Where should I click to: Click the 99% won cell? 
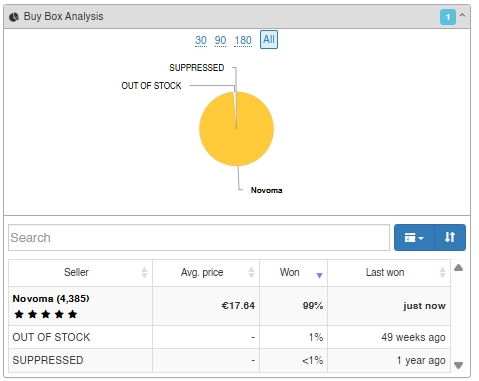point(294,306)
